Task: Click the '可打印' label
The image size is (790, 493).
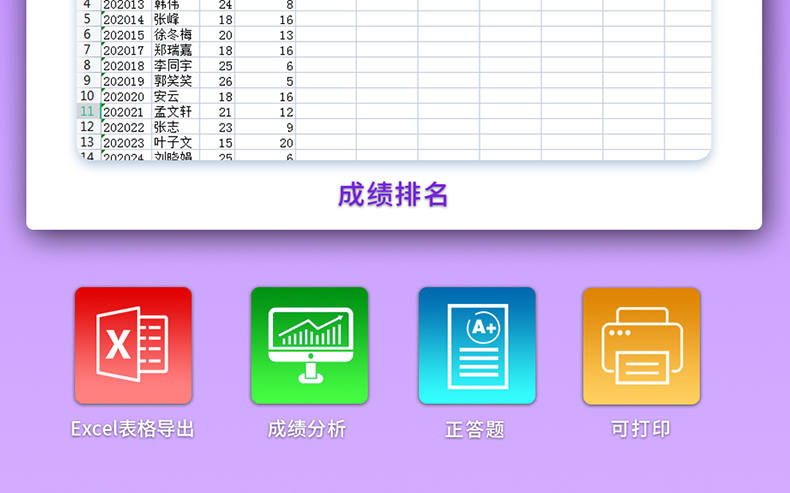Action: [x=641, y=429]
